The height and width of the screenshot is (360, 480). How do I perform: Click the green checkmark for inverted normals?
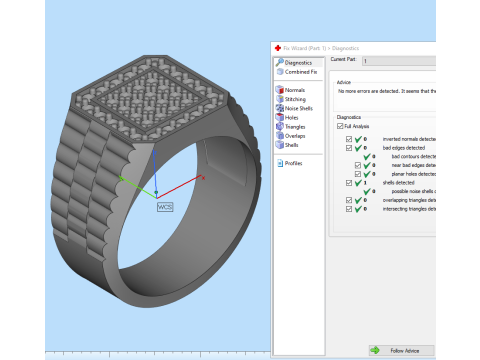[x=358, y=139]
